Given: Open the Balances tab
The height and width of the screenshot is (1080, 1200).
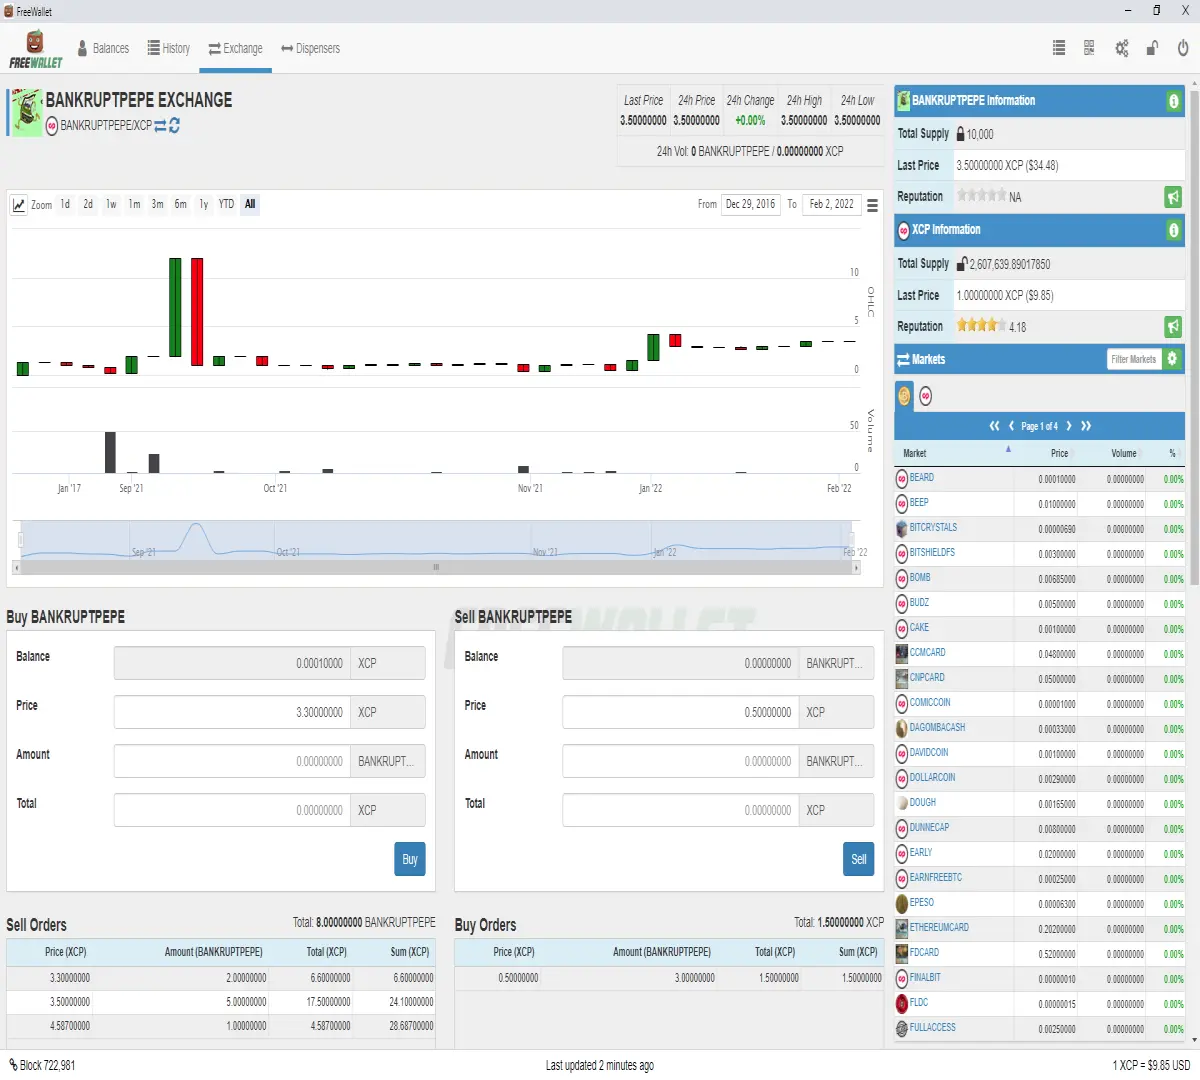Looking at the screenshot, I should 103,48.
